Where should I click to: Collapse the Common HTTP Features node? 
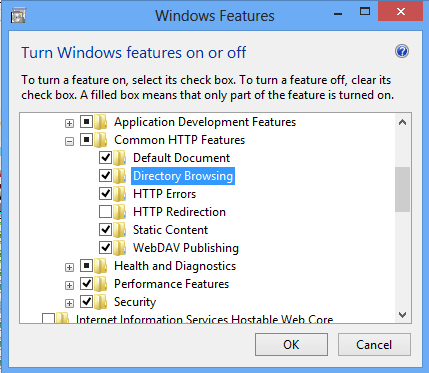69,142
